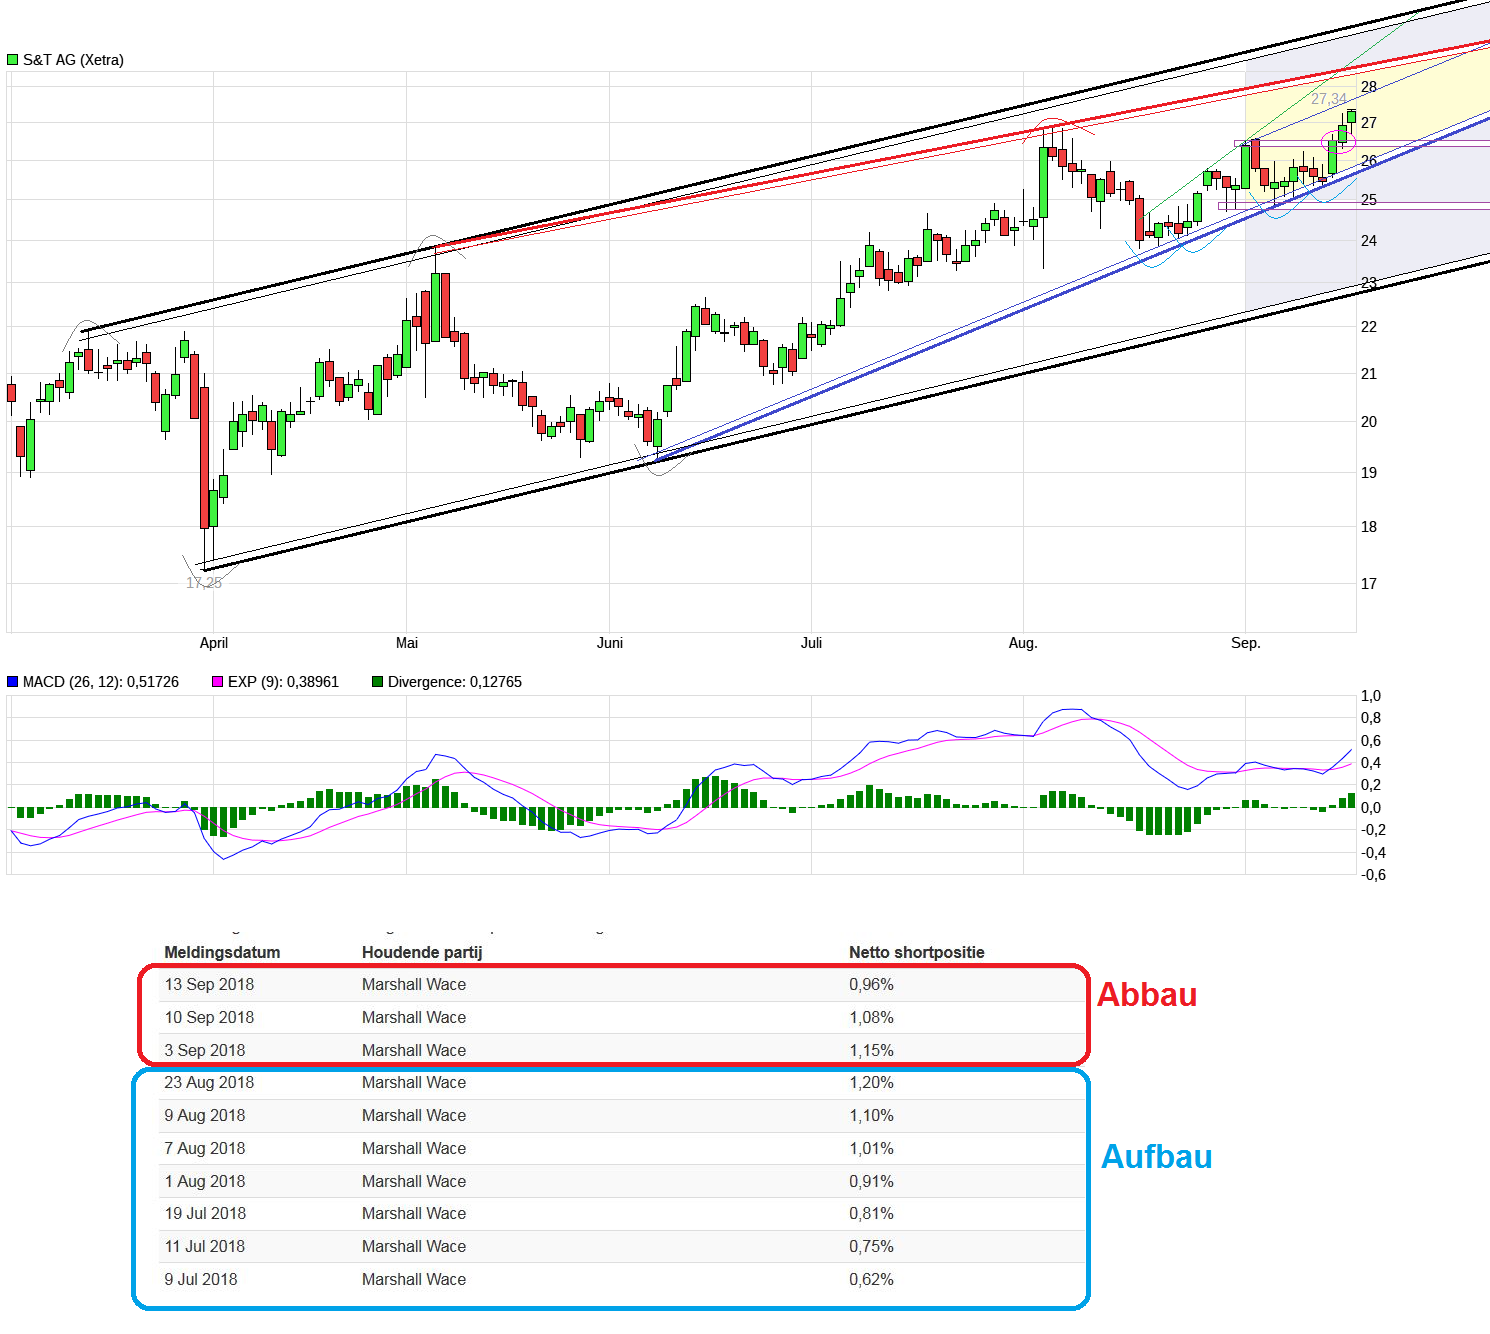
Task: Select the Juli axis label
Action: pyautogui.click(x=811, y=644)
